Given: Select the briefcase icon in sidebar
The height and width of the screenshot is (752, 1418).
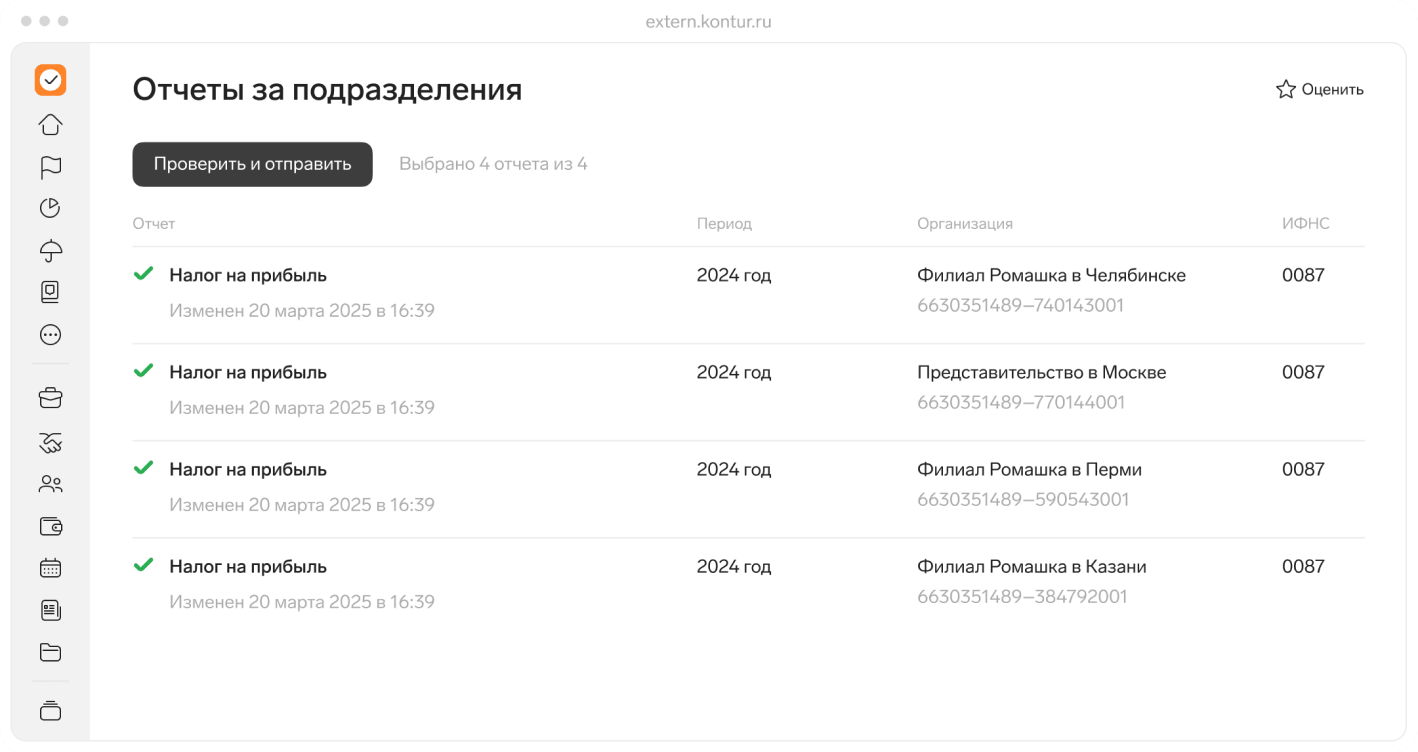Looking at the screenshot, I should (50, 398).
